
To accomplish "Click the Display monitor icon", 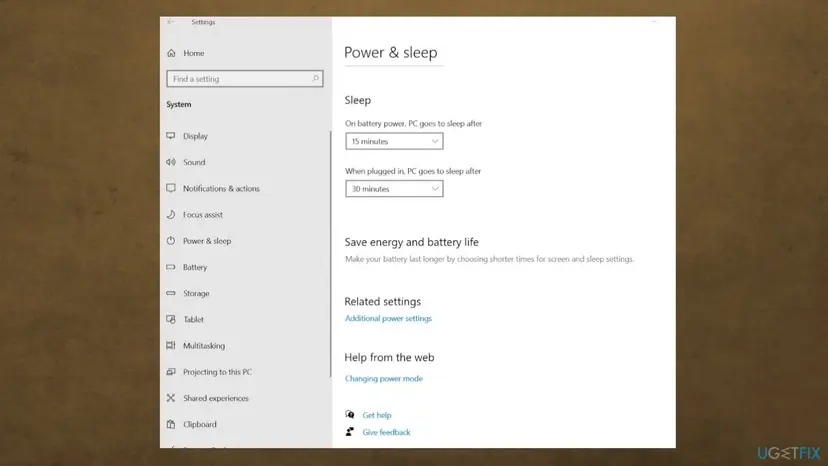I will 171,136.
